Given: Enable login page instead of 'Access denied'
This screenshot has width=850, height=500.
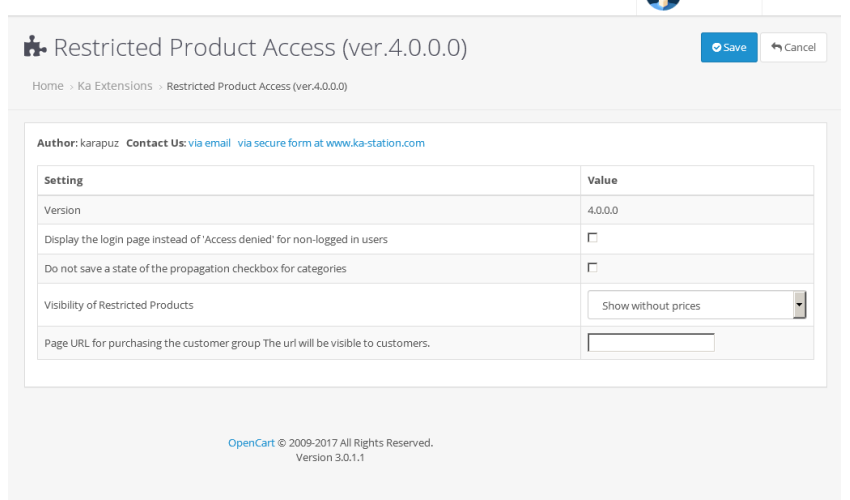Looking at the screenshot, I should [x=593, y=238].
